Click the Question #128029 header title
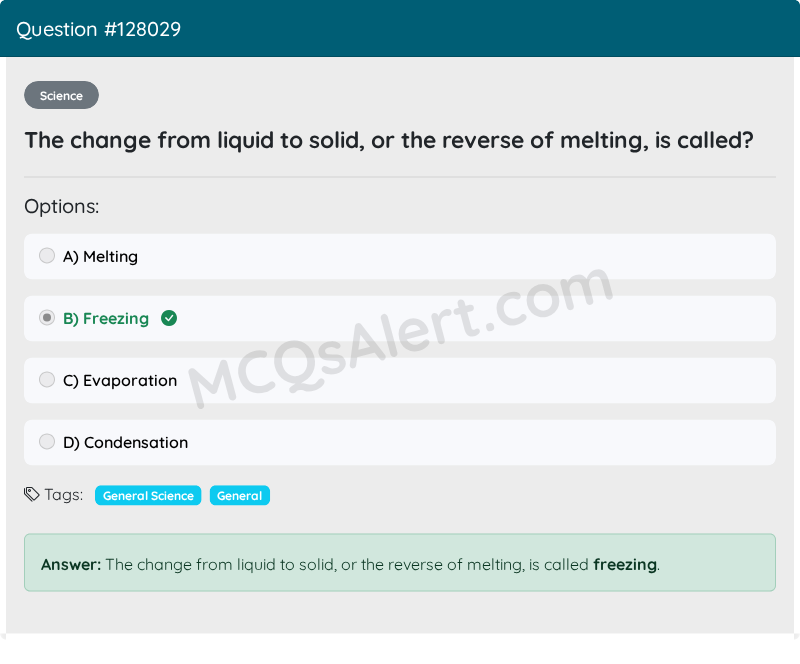This screenshot has width=800, height=664. 98,29
